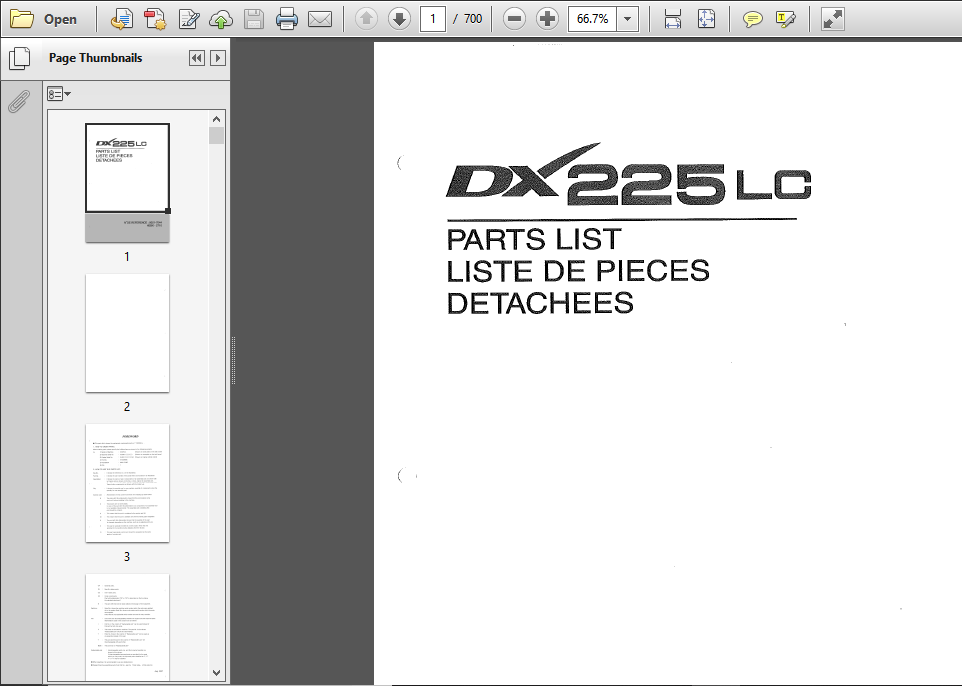Screen dimensions: 962x686
Task: Collapse the Page Thumbnails panel
Action: 196,58
